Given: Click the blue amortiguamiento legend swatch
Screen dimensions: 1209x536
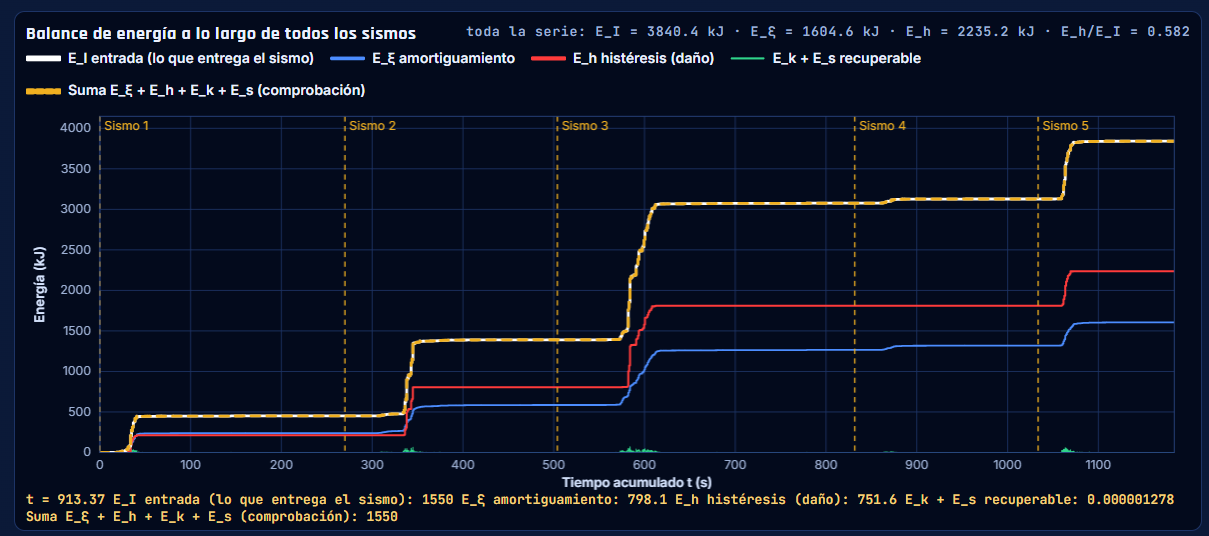Looking at the screenshot, I should coord(347,58).
